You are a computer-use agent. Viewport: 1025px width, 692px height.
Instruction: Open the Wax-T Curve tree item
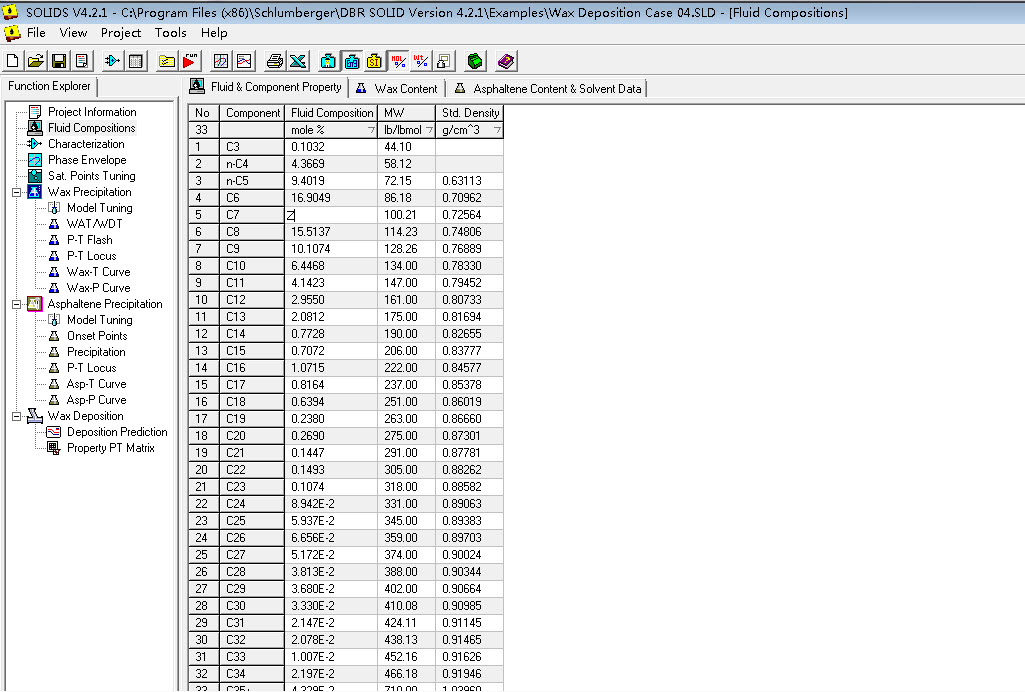coord(98,272)
